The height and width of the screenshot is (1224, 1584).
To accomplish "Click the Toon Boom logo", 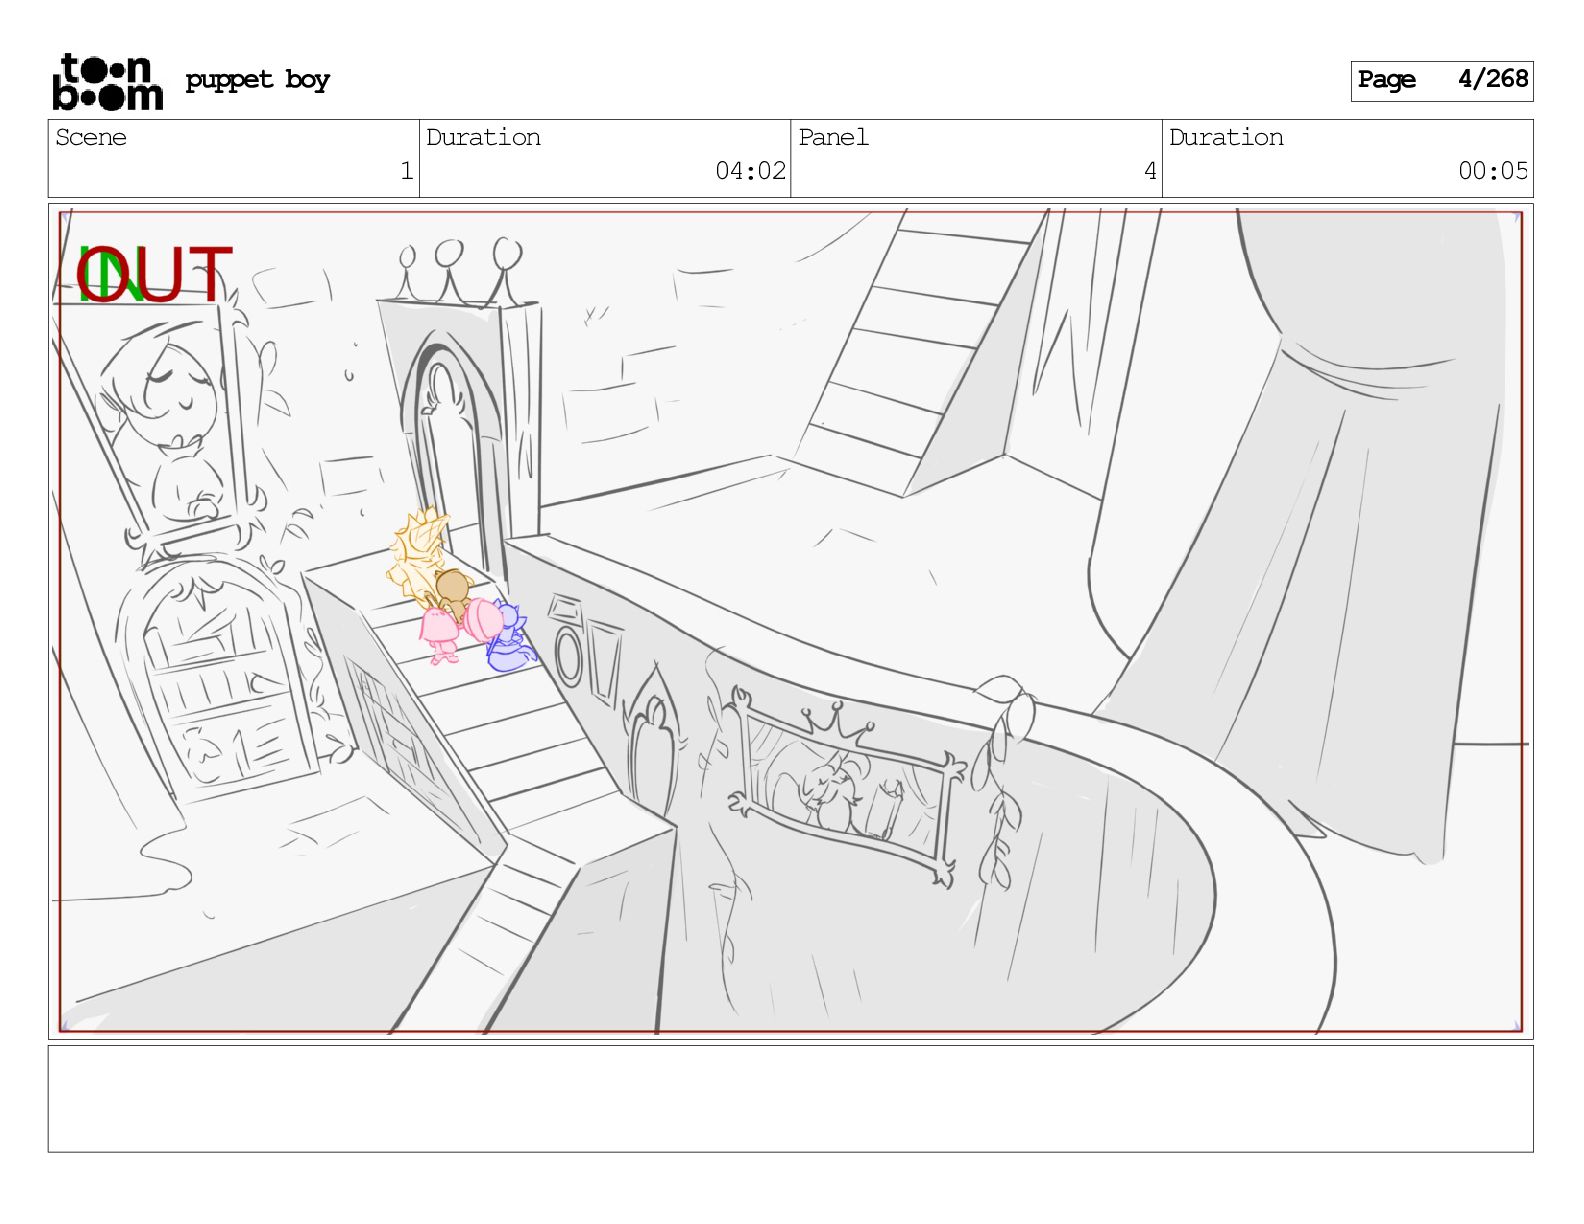I will coord(107,81).
